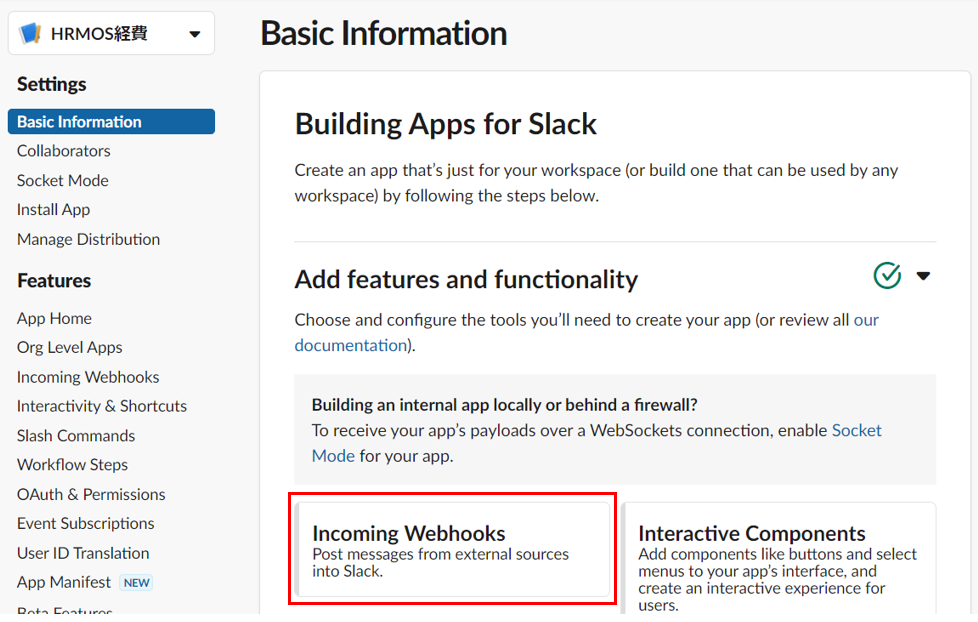This screenshot has height=622, width=978.
Task: Open the Slash Commands page
Action: [x=75, y=435]
